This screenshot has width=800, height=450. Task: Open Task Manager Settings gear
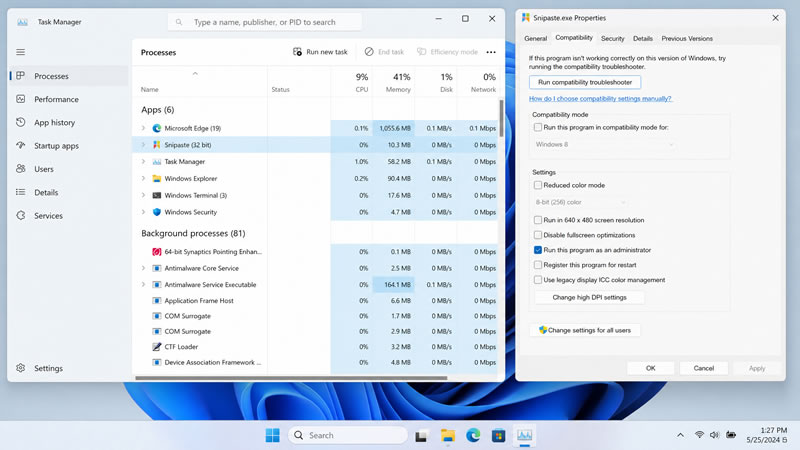(20, 368)
